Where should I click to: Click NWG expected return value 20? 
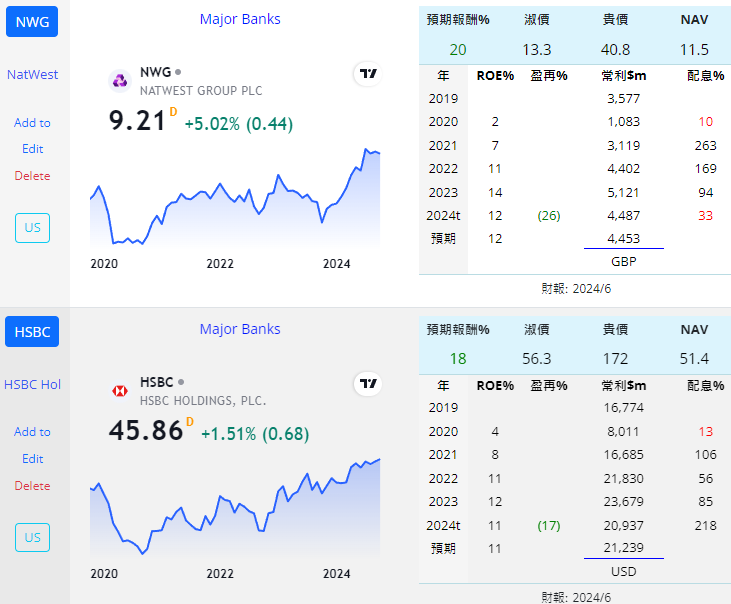(458, 50)
